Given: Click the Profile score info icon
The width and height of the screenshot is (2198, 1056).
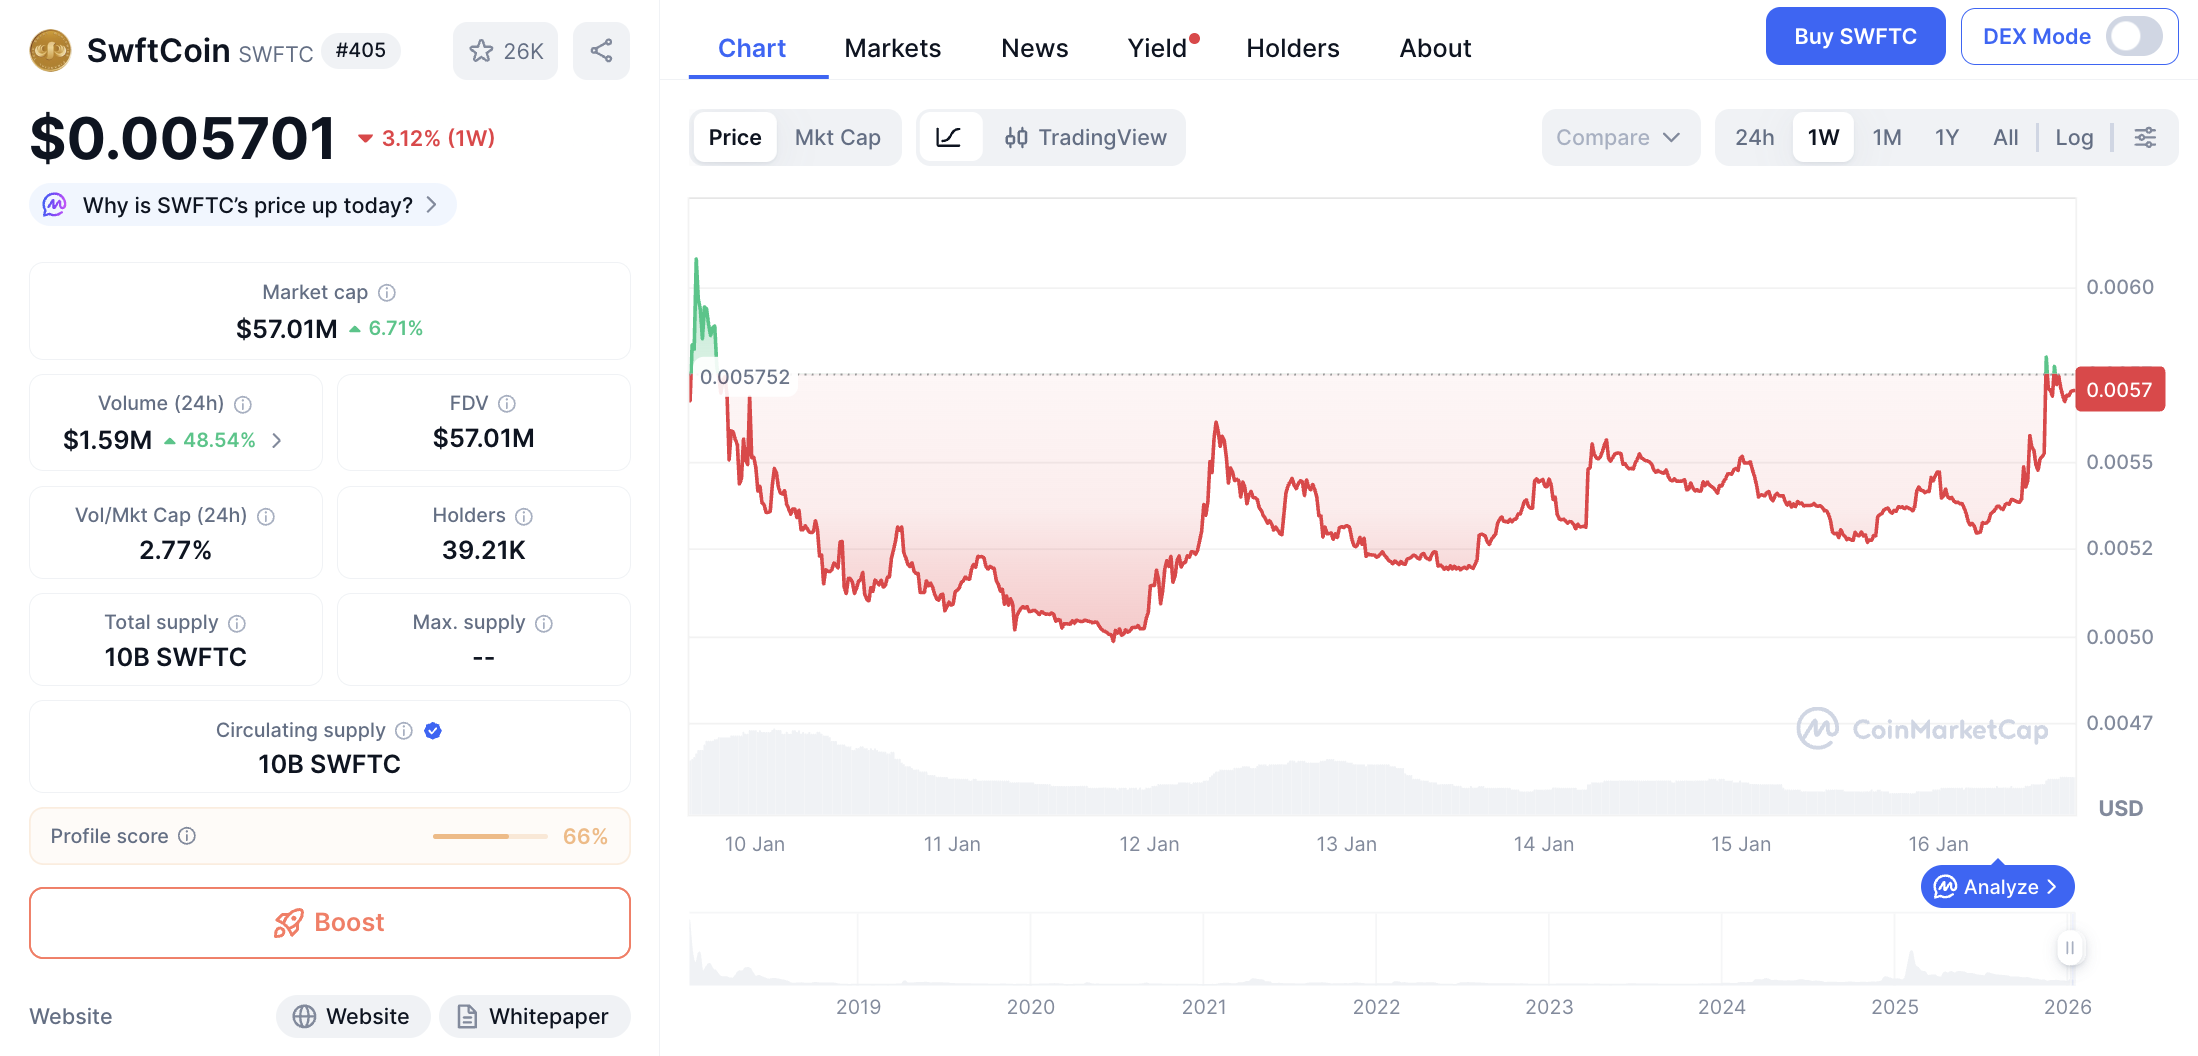Looking at the screenshot, I should (x=187, y=836).
